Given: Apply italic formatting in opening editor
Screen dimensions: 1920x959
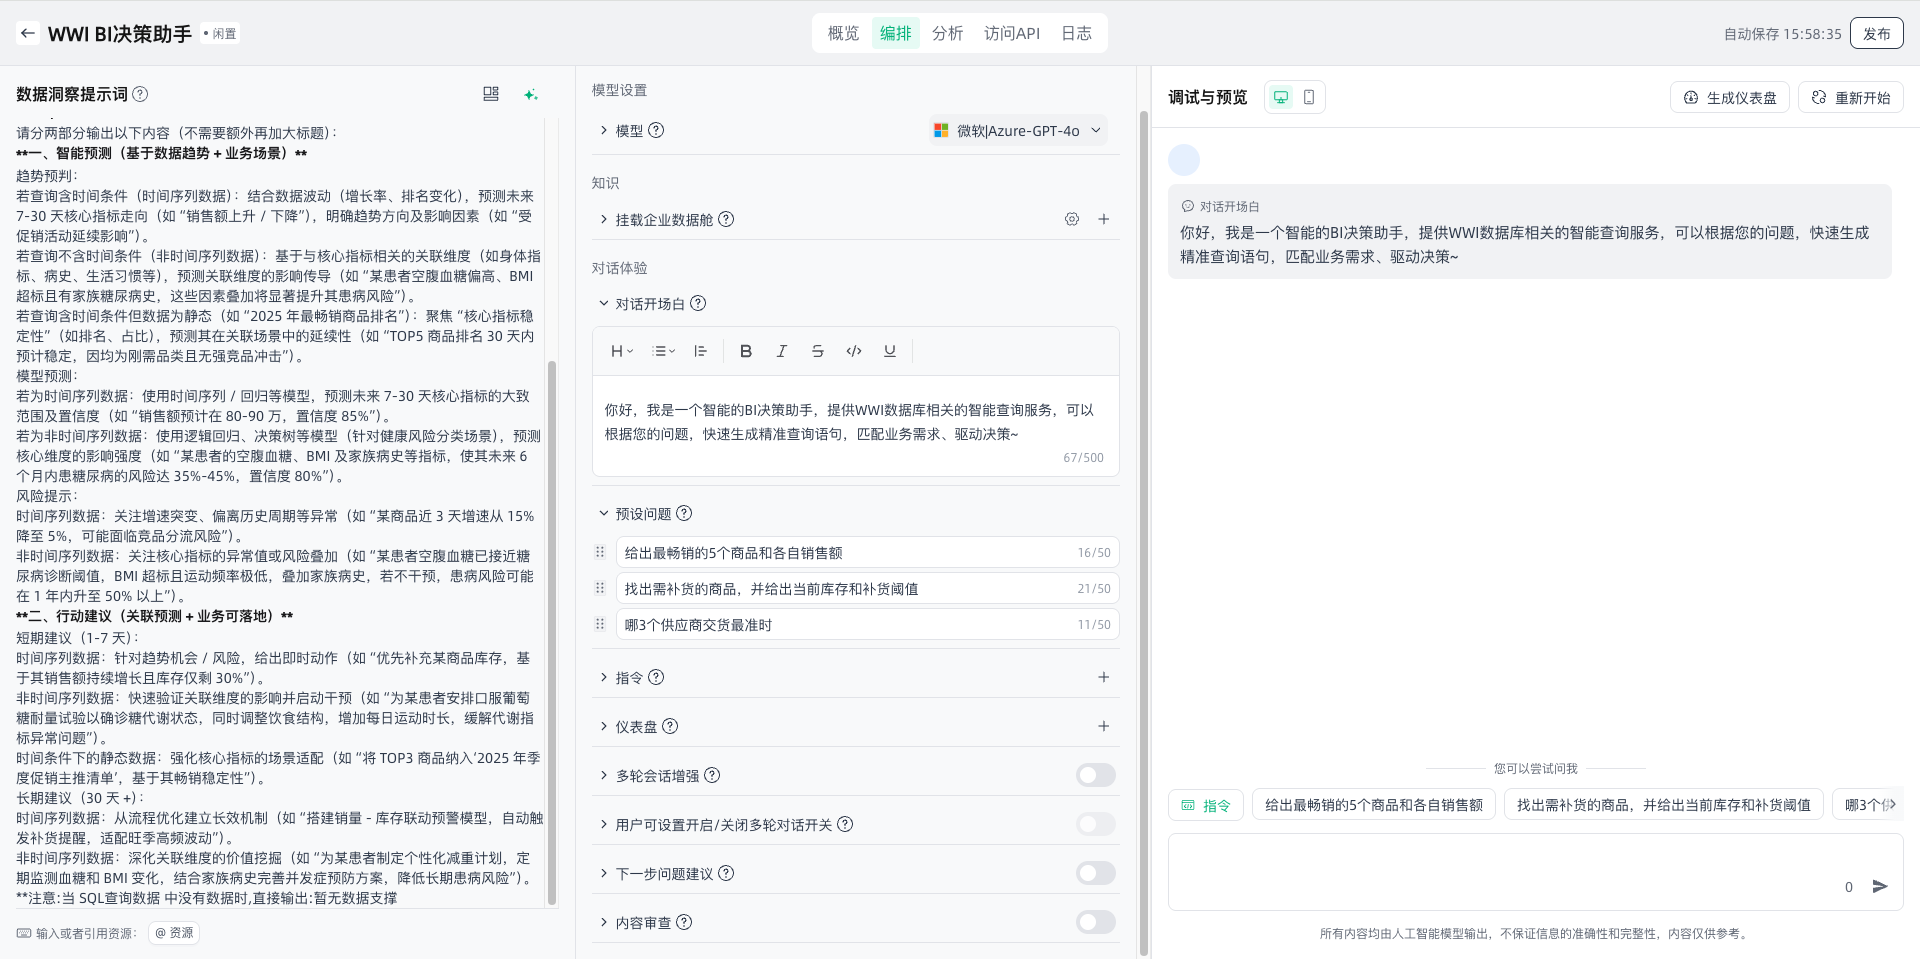Looking at the screenshot, I should tap(781, 351).
